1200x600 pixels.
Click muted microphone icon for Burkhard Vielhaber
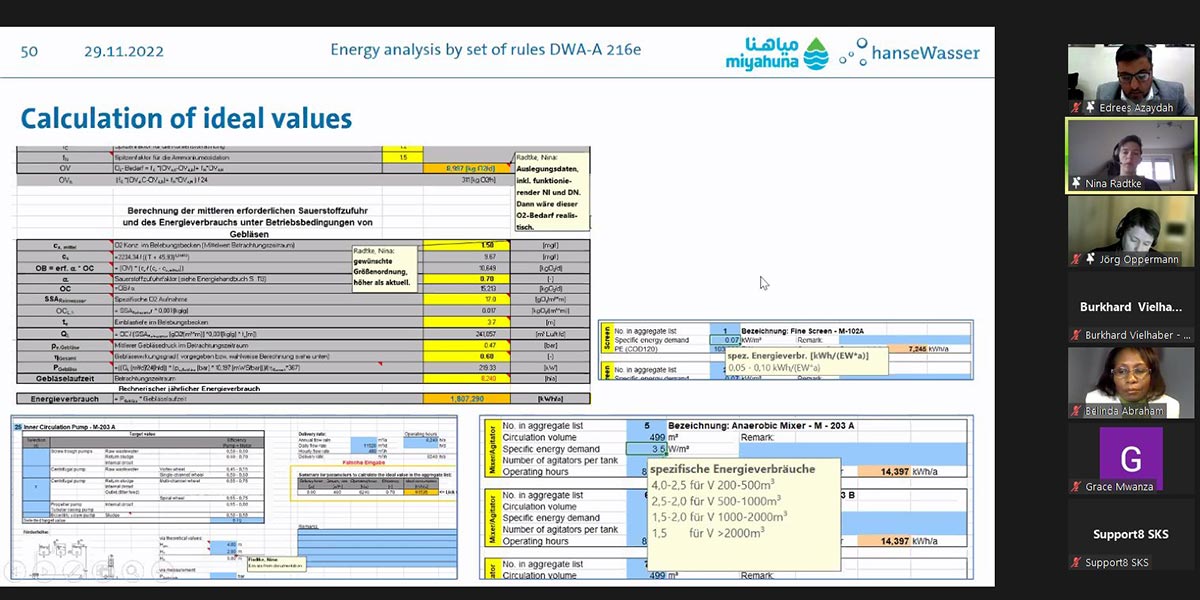coord(1077,335)
